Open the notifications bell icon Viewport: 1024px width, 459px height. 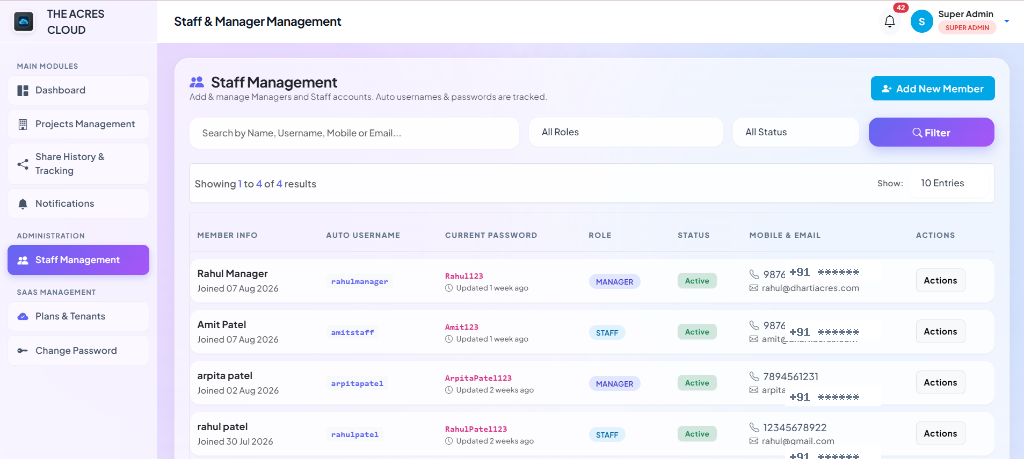889,22
